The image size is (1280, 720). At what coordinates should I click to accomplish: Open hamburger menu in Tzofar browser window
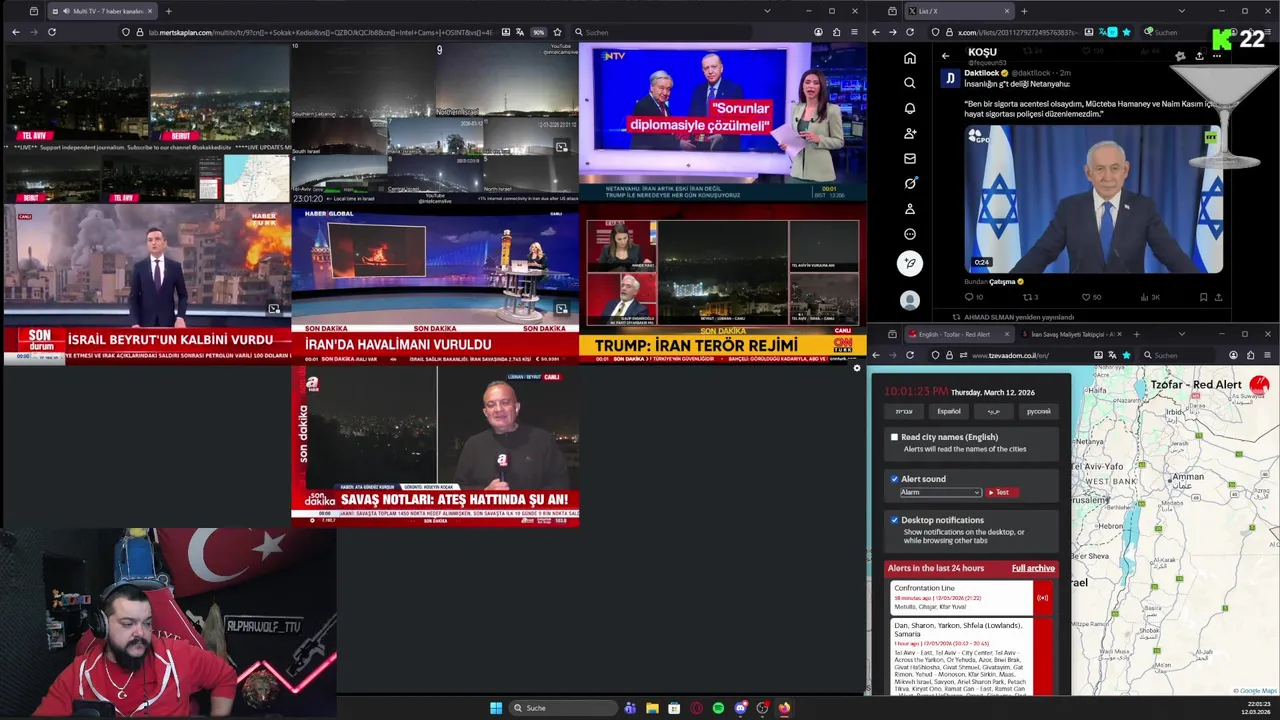tap(1268, 355)
